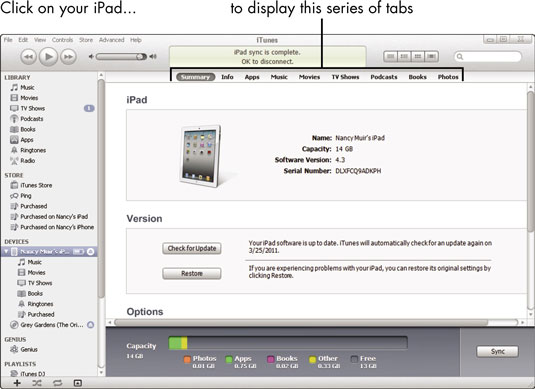The width and height of the screenshot is (535, 389).
Task: Eject the Grey Gardens disc
Action: 90,325
